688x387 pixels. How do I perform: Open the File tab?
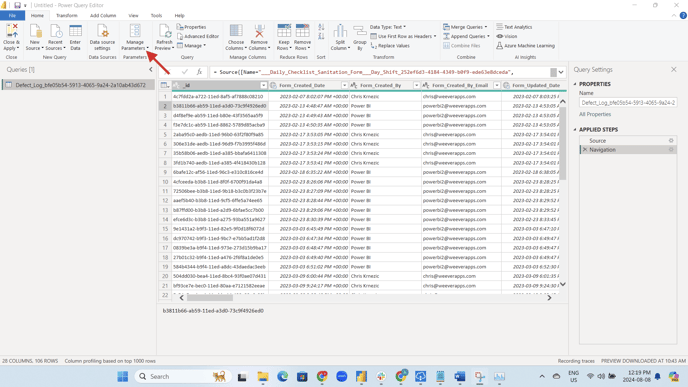(x=12, y=15)
